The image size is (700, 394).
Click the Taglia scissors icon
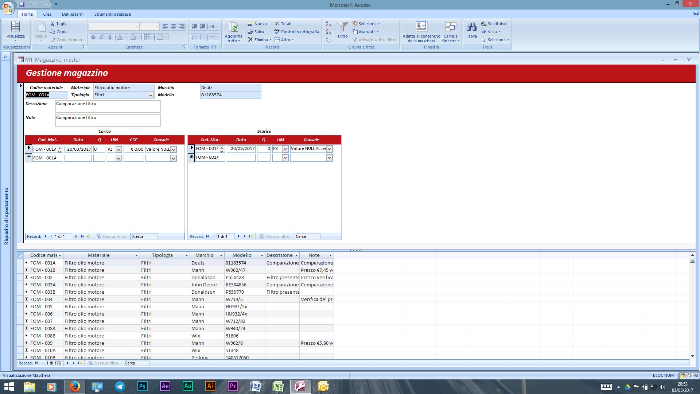[x=52, y=24]
